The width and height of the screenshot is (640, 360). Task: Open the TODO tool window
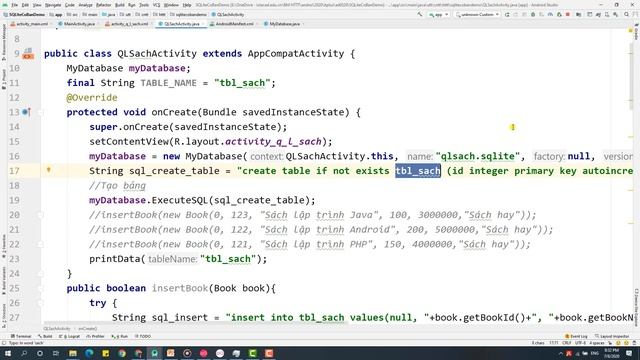point(143,336)
